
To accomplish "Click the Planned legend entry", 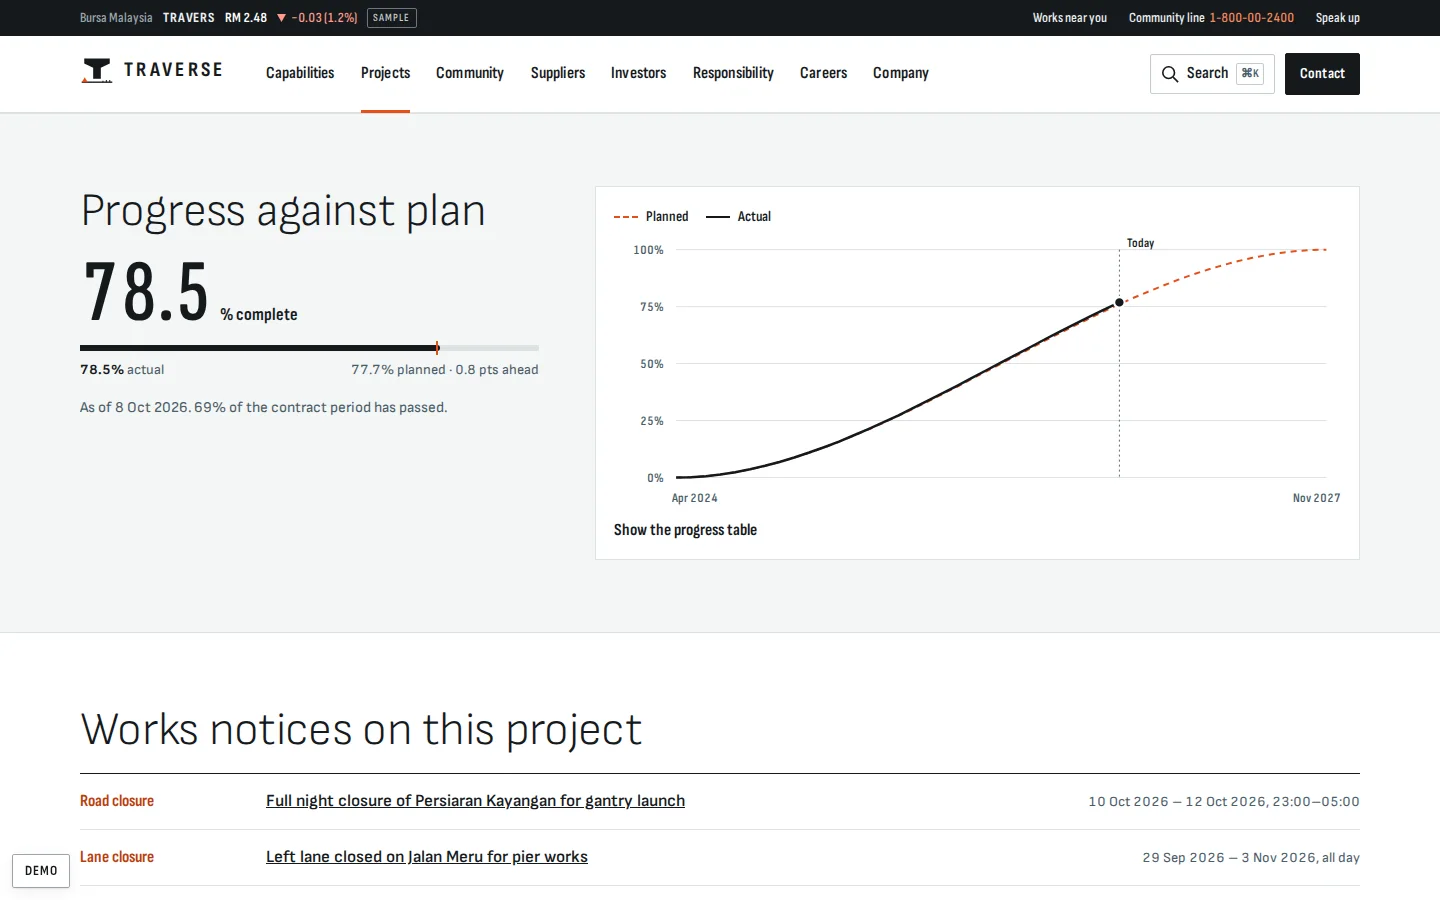I will click(651, 216).
